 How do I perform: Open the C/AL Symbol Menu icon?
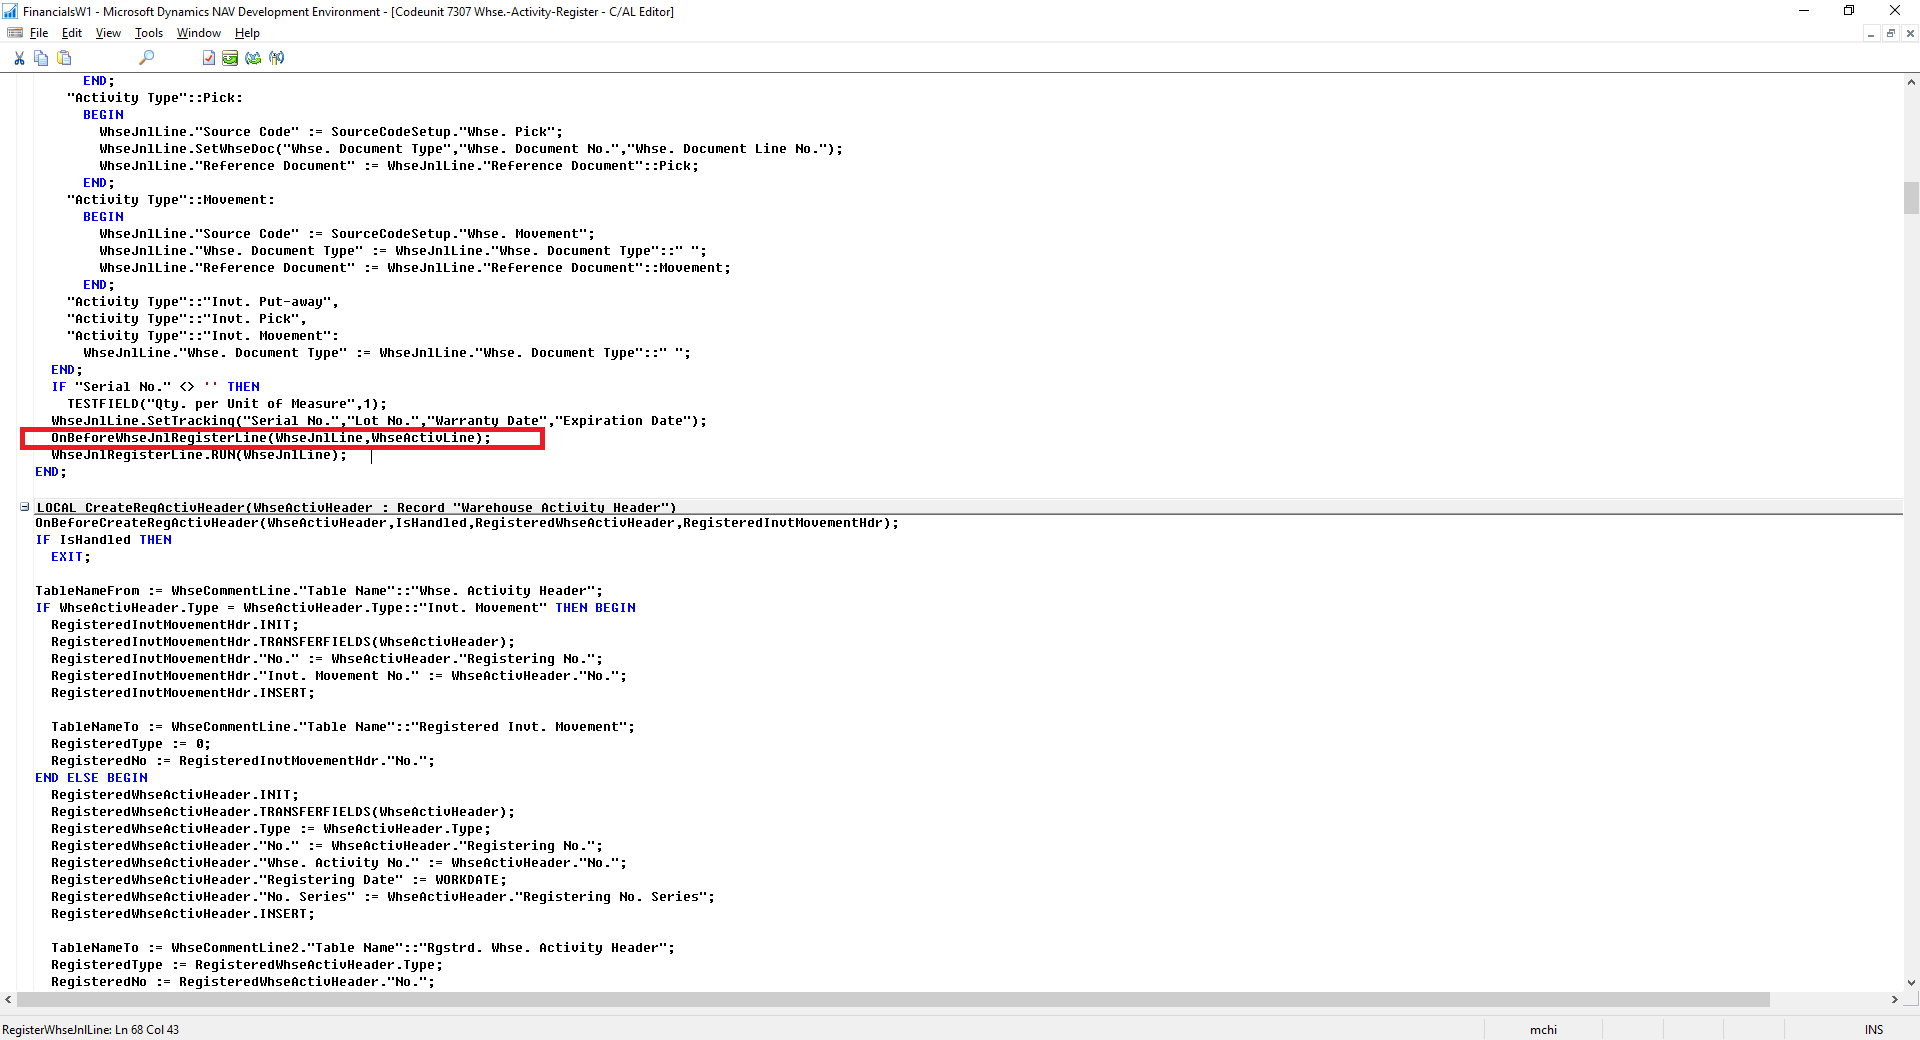click(277, 58)
